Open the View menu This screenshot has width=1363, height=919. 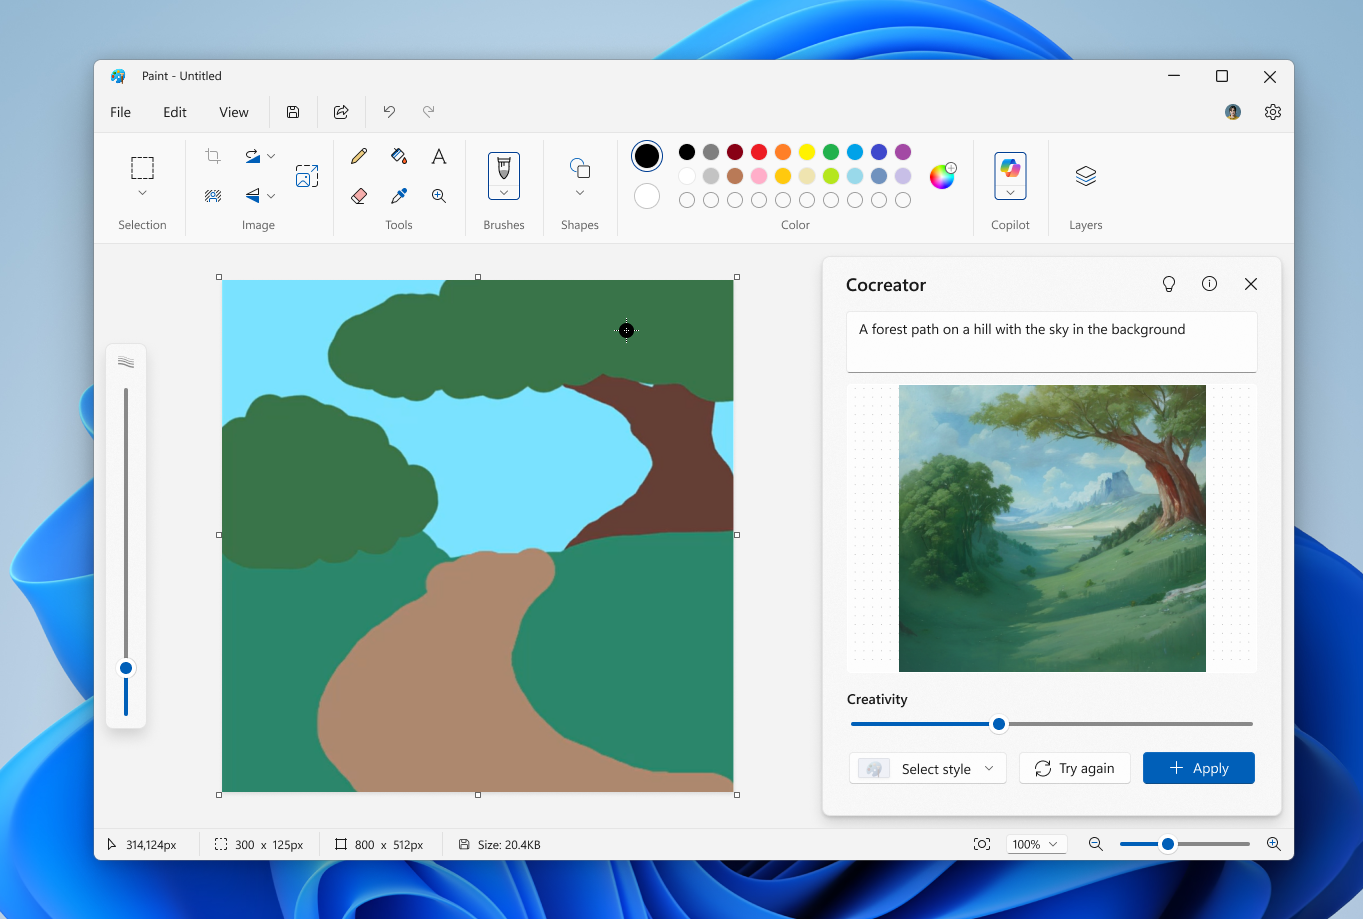coord(233,112)
